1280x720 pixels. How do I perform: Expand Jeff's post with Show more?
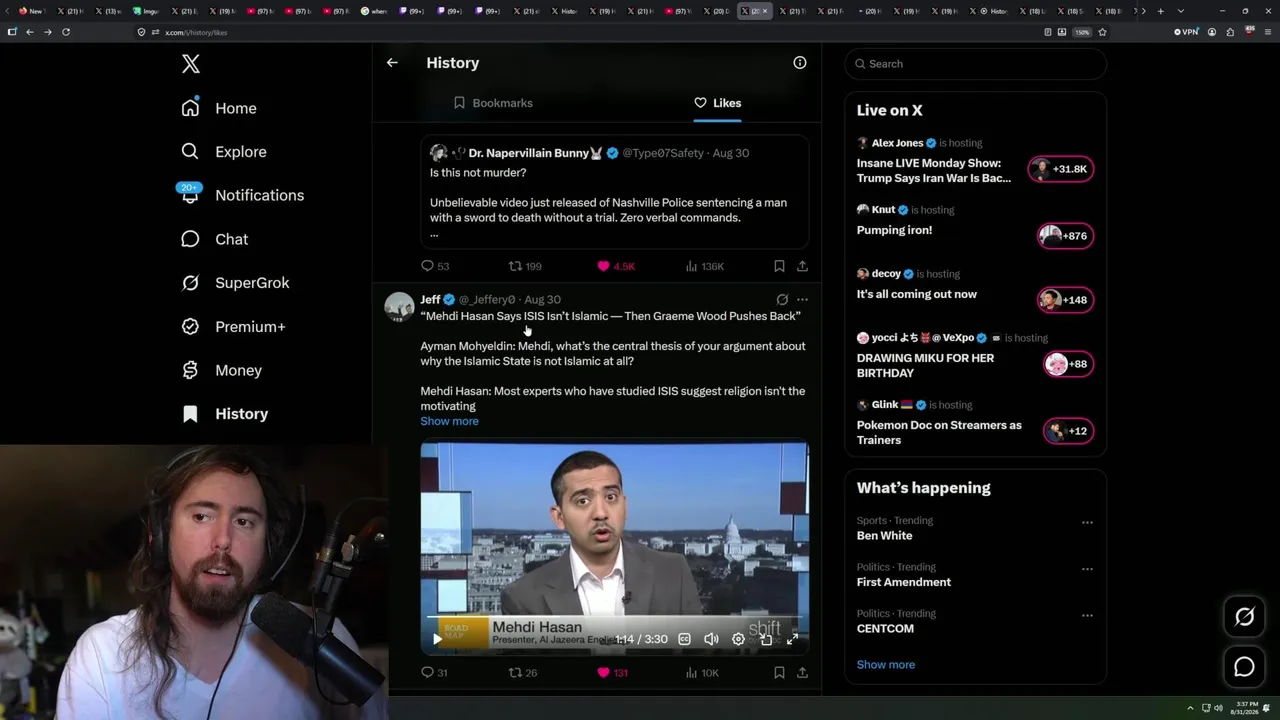pos(449,421)
